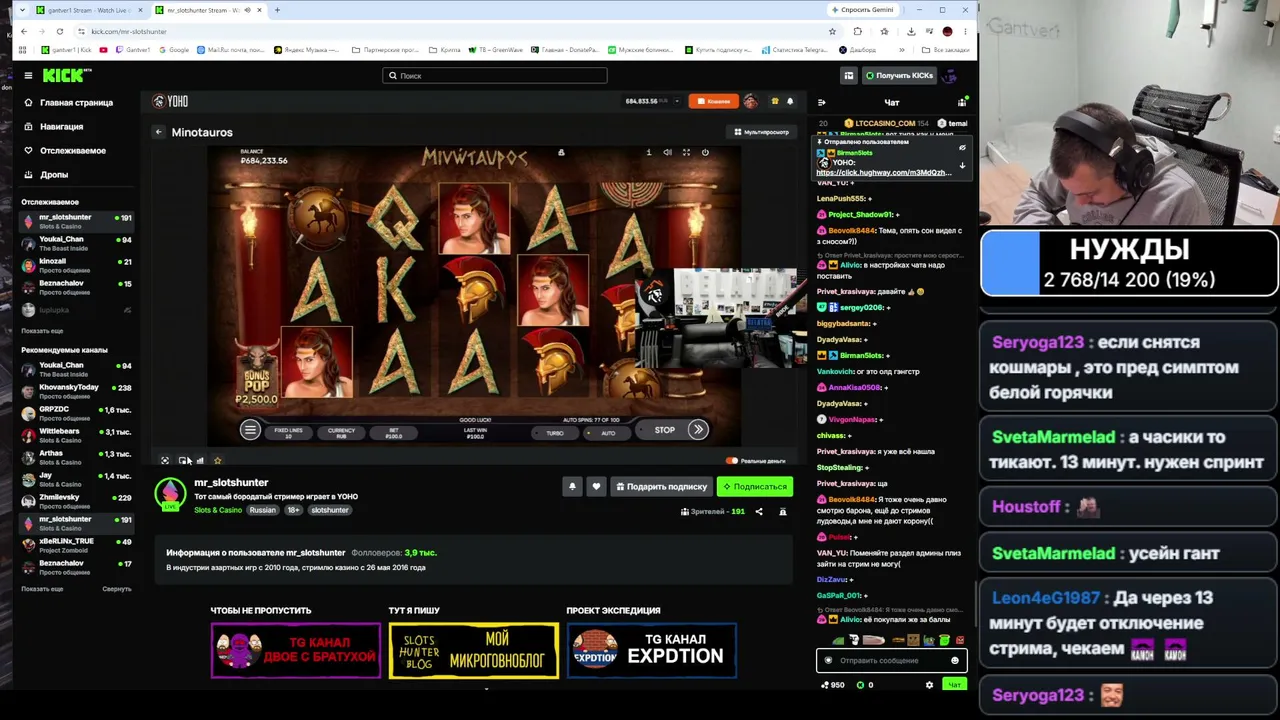Open the orange Кошелек wallet button

coord(715,101)
